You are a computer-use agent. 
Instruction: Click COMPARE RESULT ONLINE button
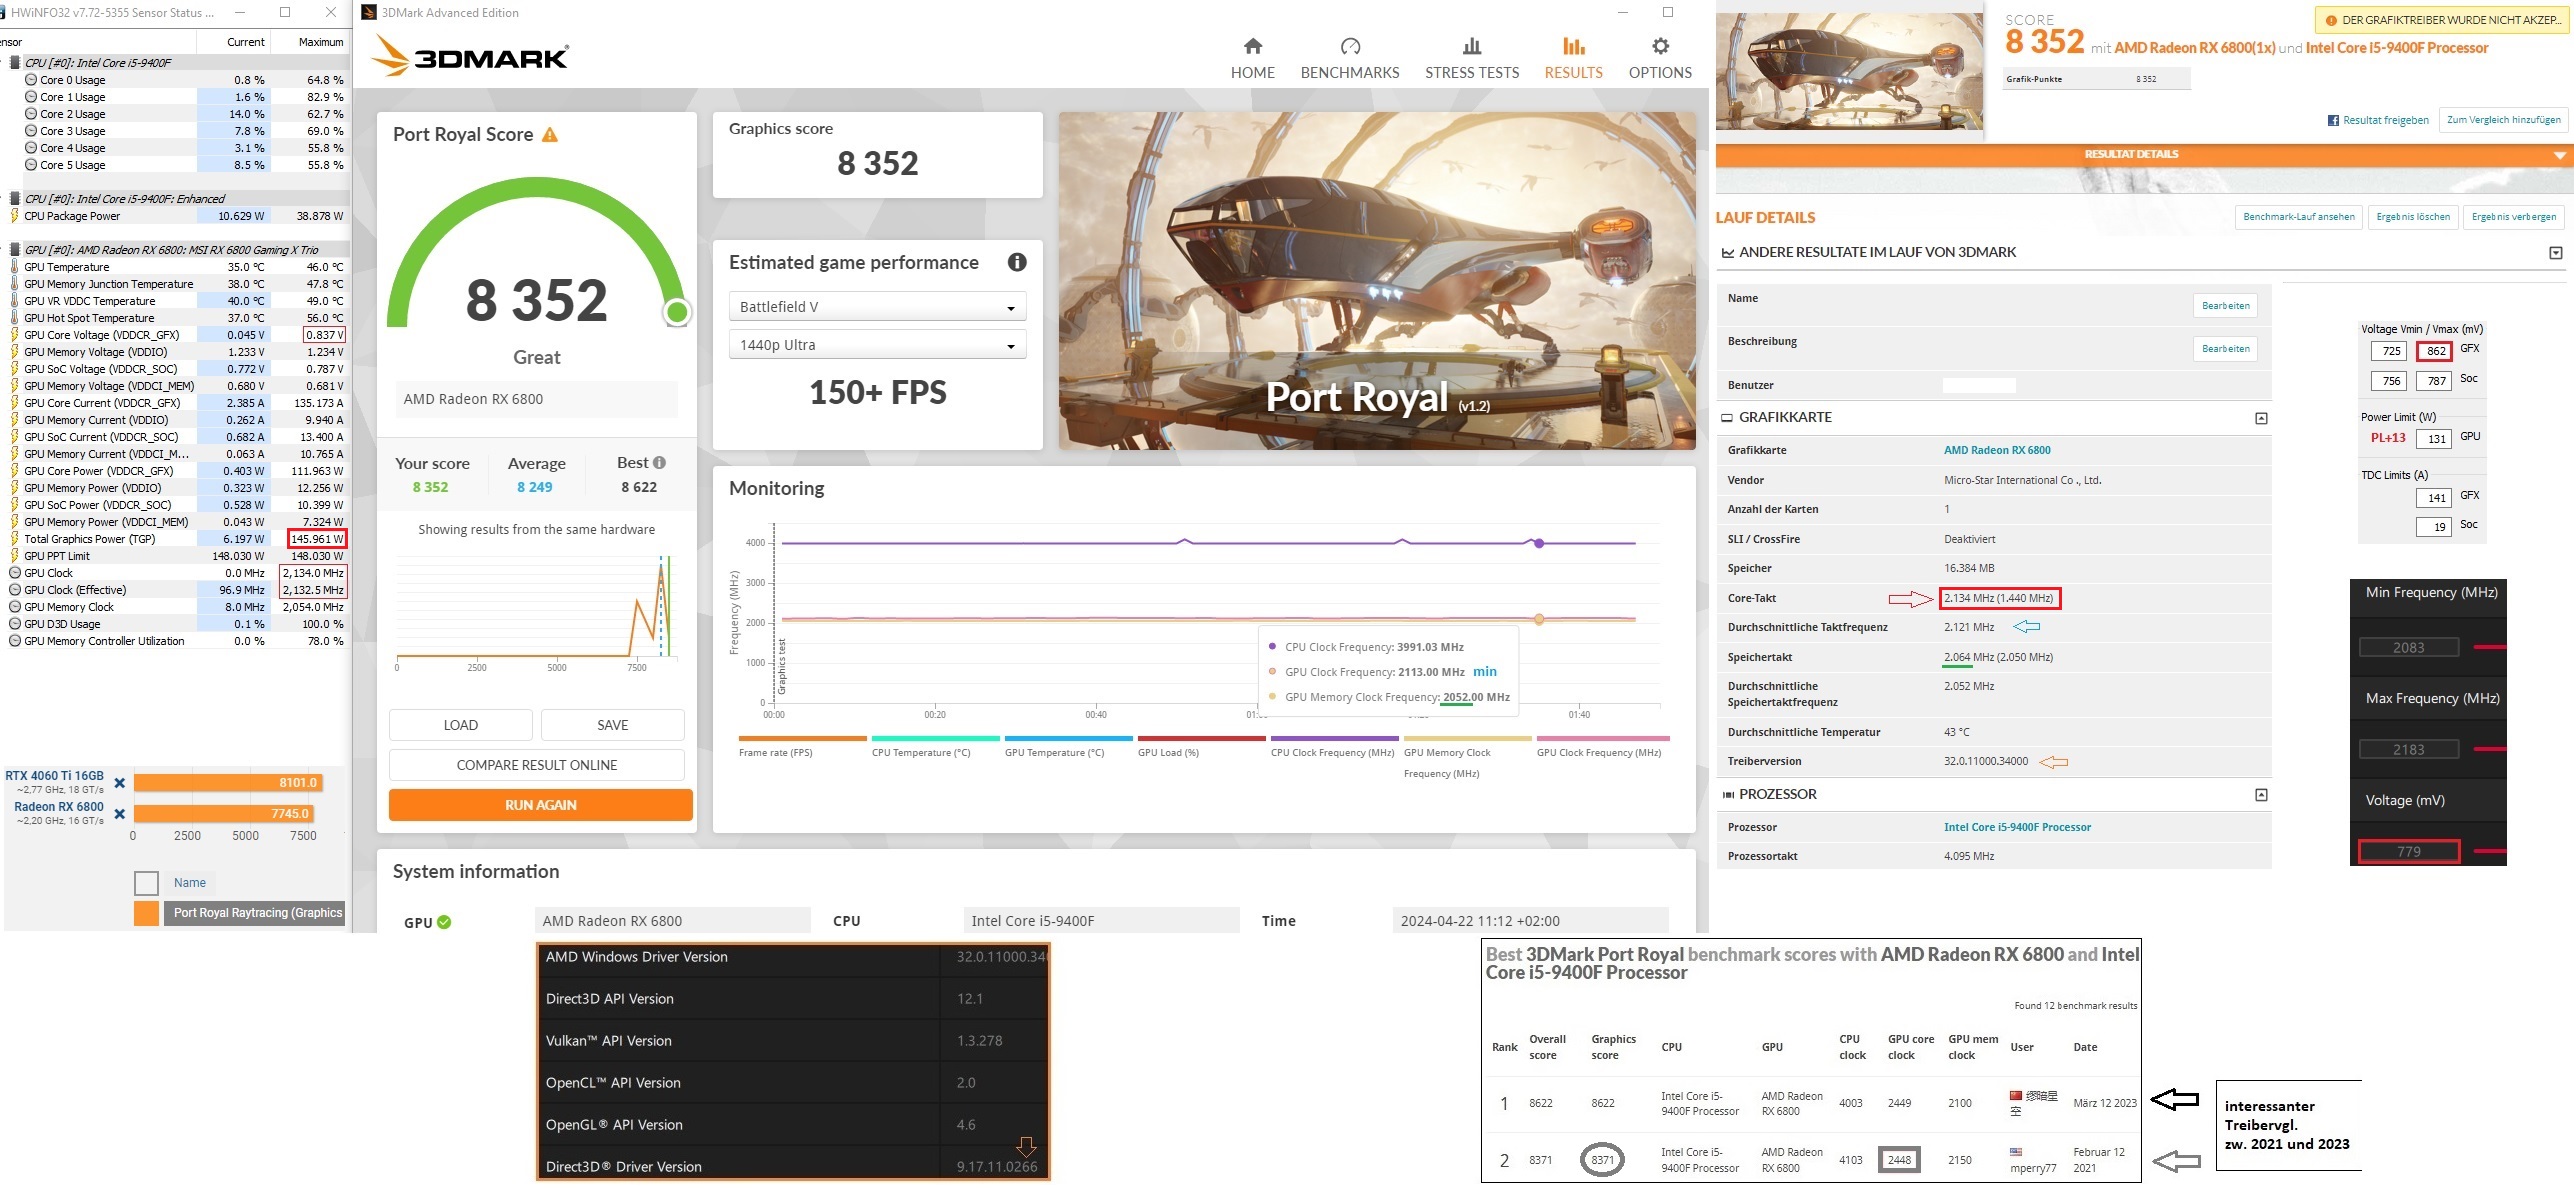(536, 765)
